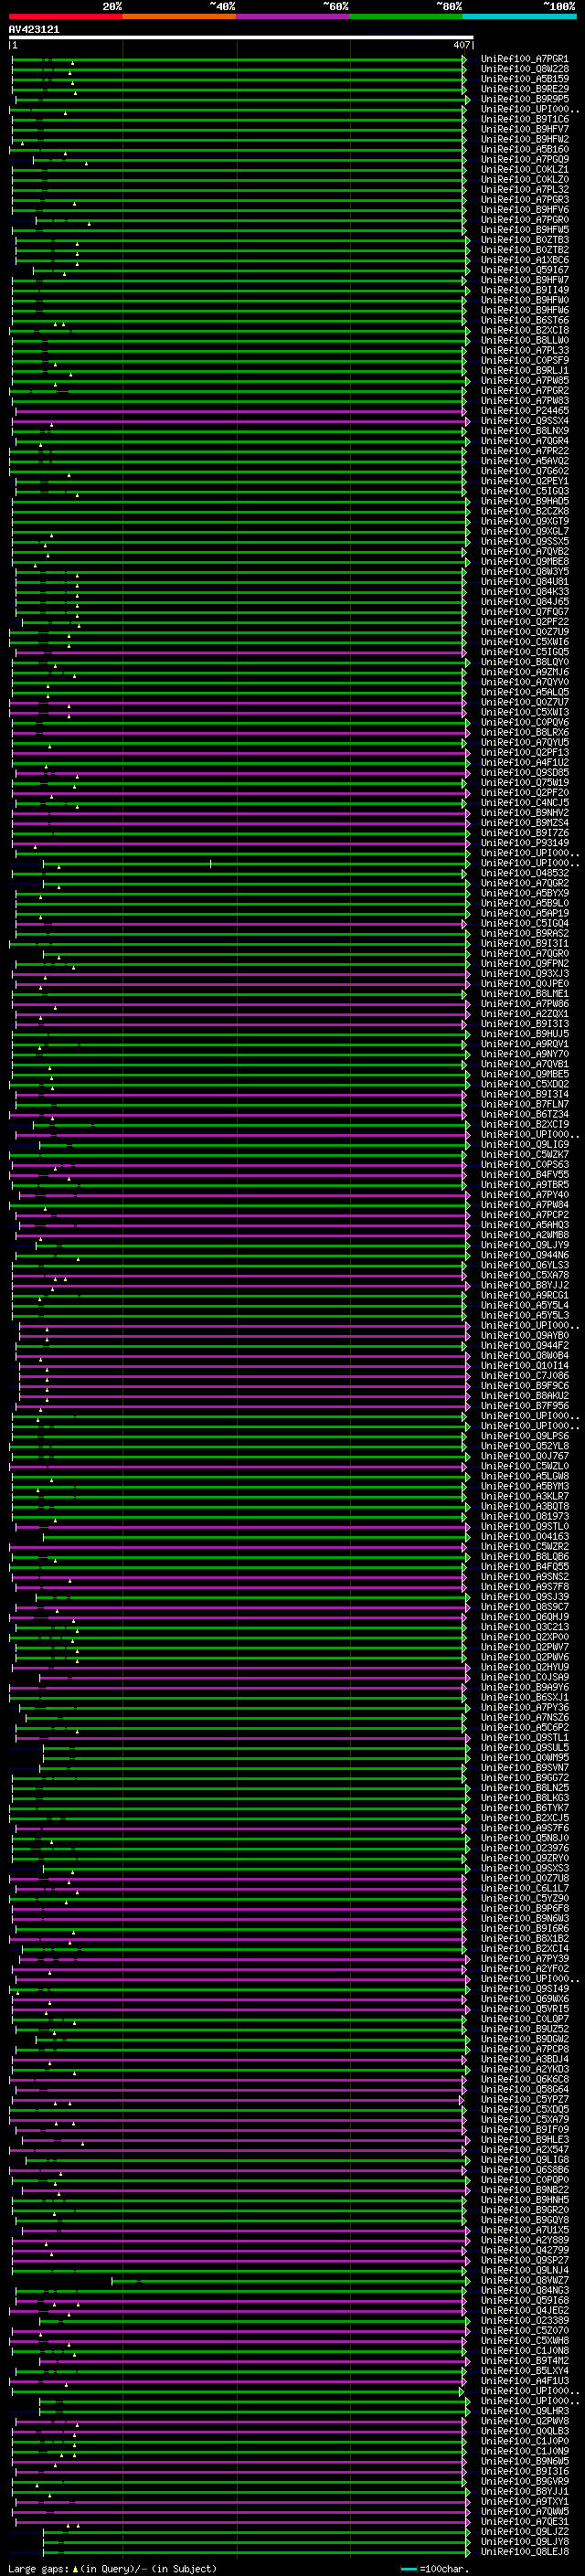
Task: Select the UniRef100_Q9MBE5 label
Action: pos(524,1074)
